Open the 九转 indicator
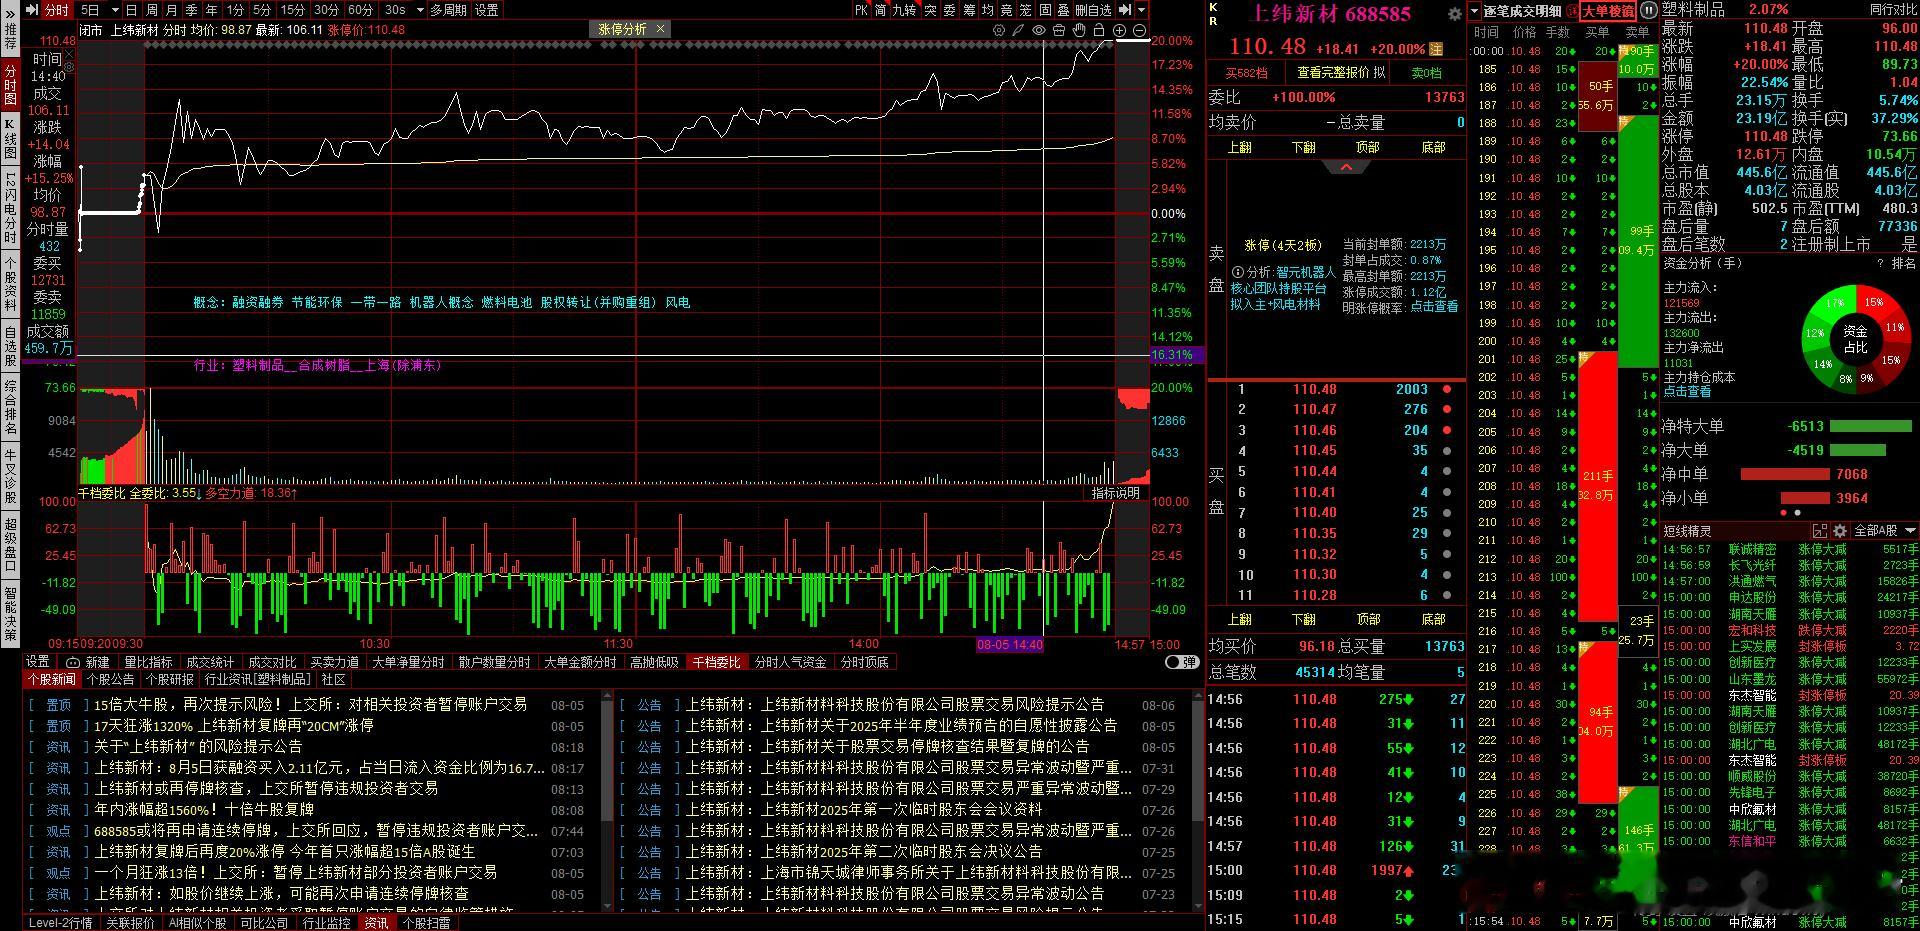The image size is (1920, 931). (x=905, y=10)
